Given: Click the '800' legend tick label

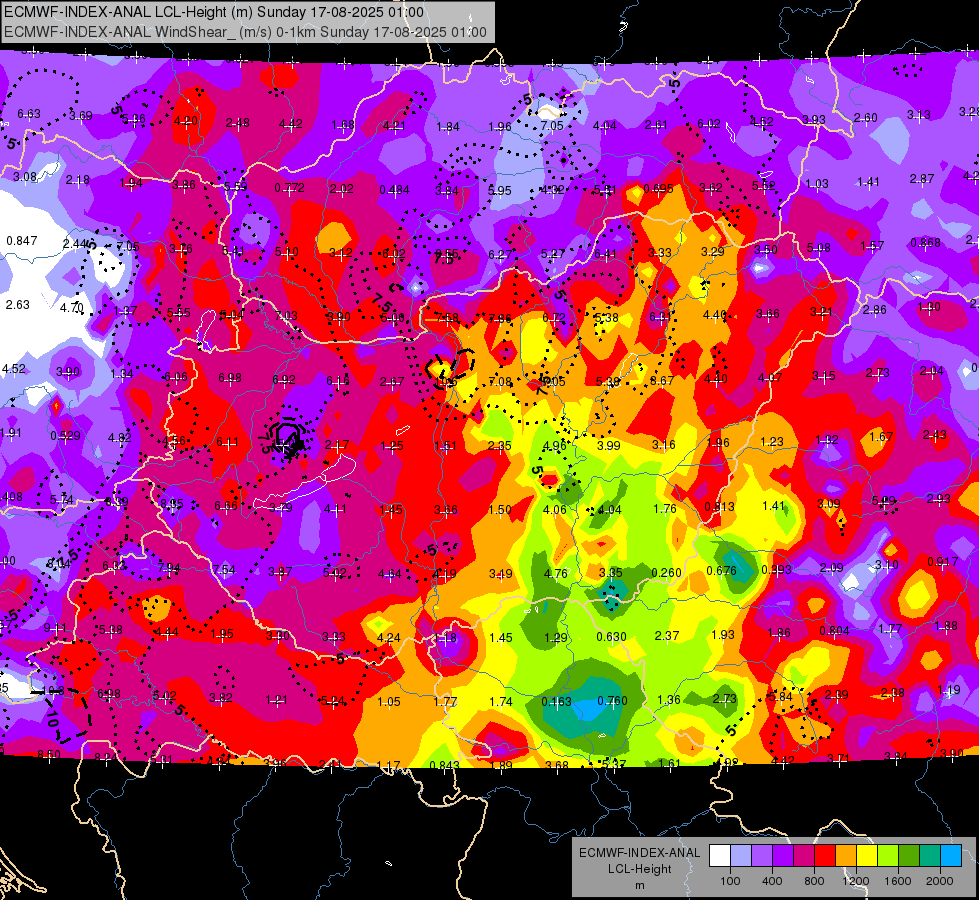Looking at the screenshot, I should pos(814,881).
